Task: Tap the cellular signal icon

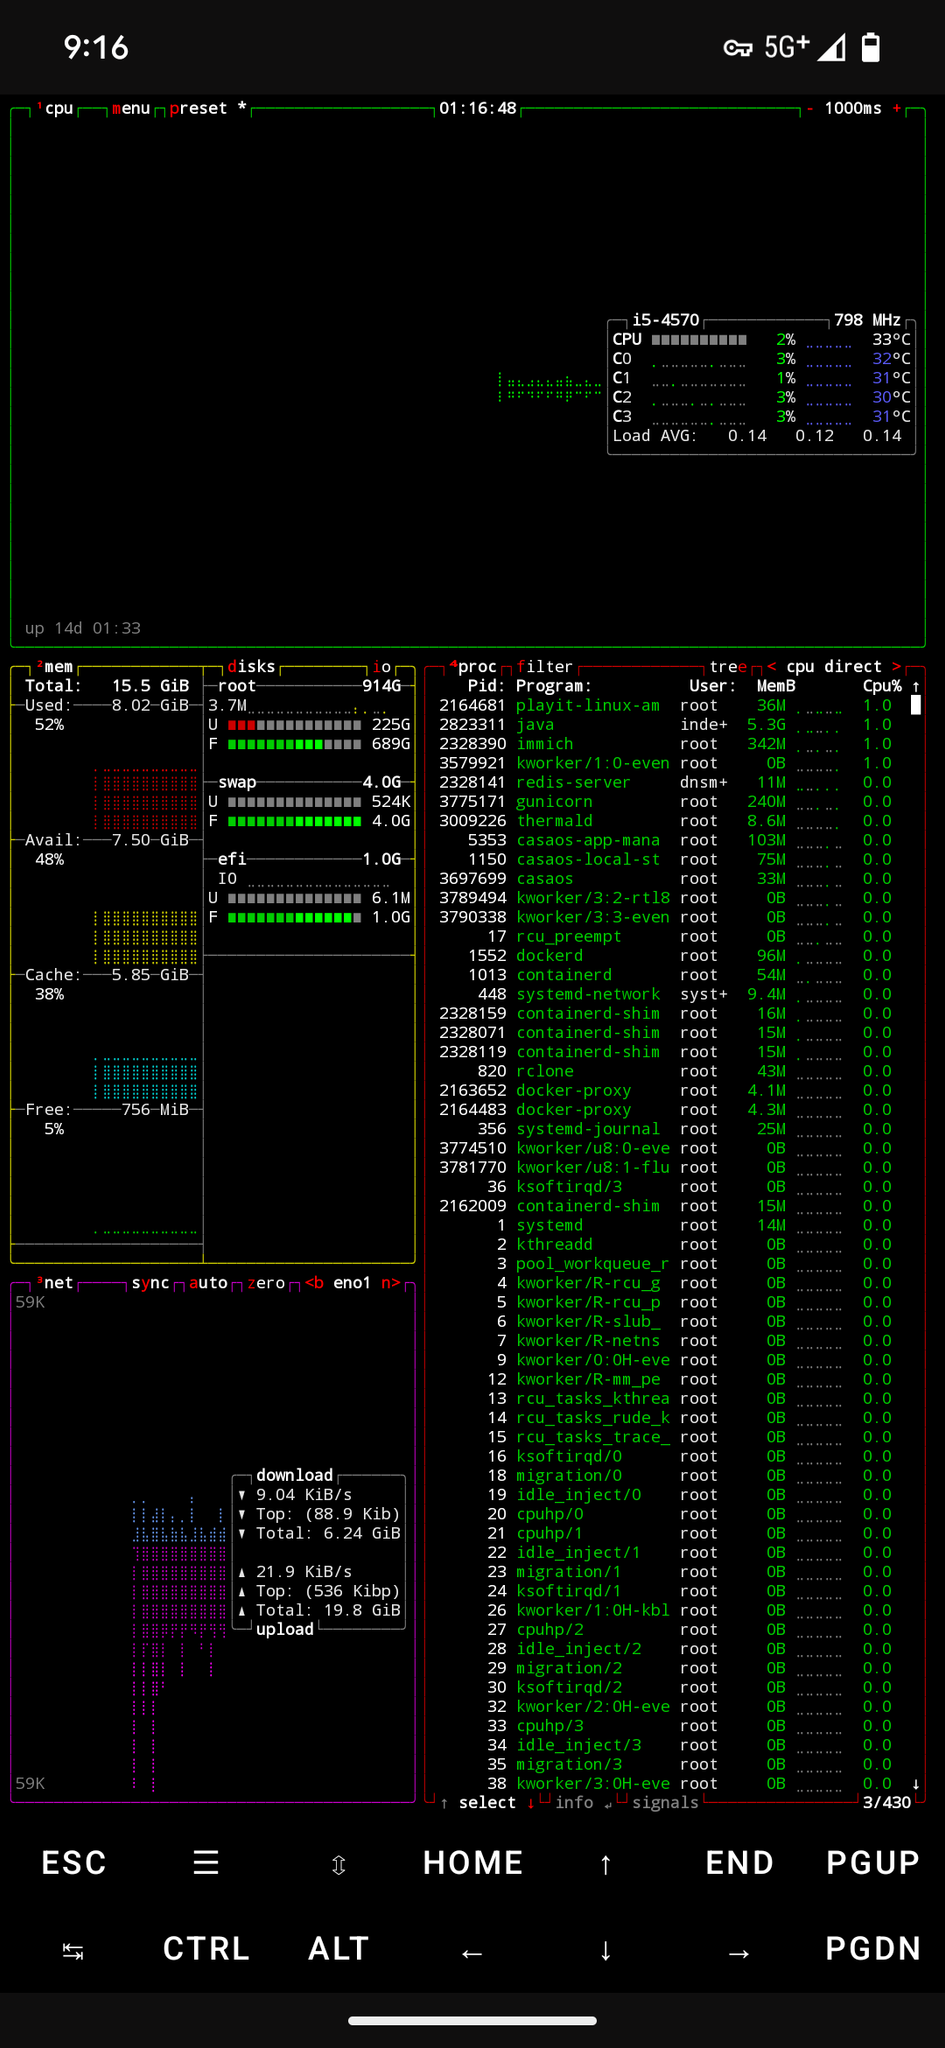Action: (831, 48)
